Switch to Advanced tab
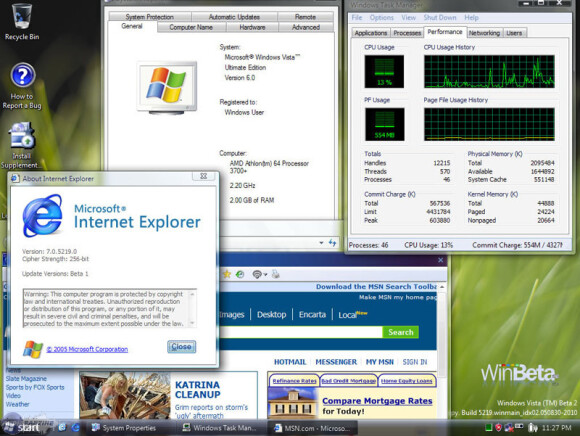Screen dimensions: 580x436 pos(306,27)
